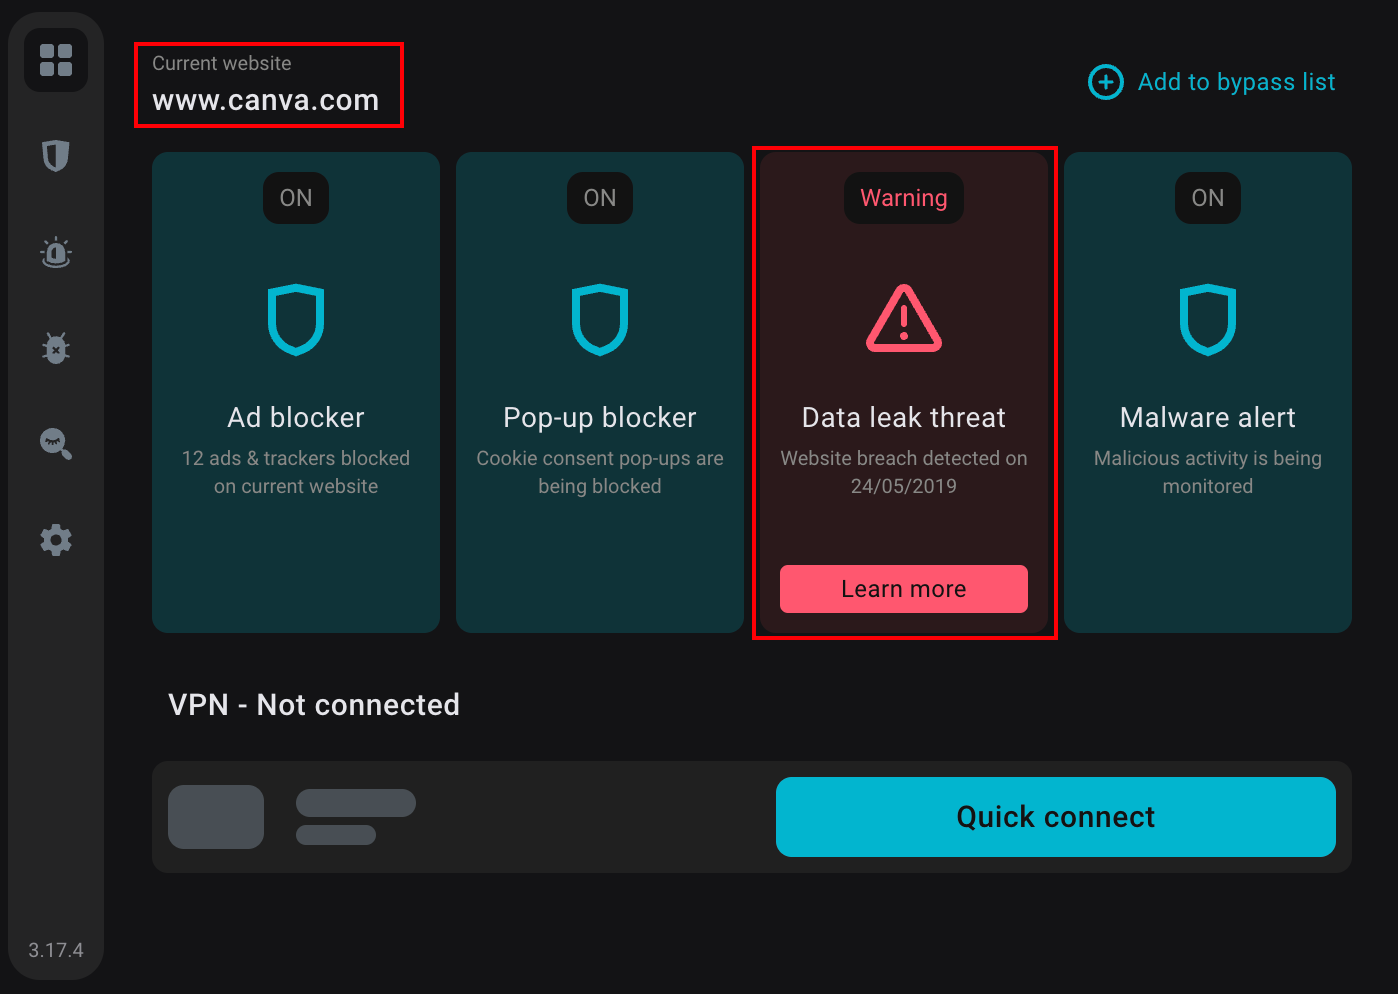1398x994 pixels.
Task: Select the www.canva.com website text
Action: click(x=266, y=100)
